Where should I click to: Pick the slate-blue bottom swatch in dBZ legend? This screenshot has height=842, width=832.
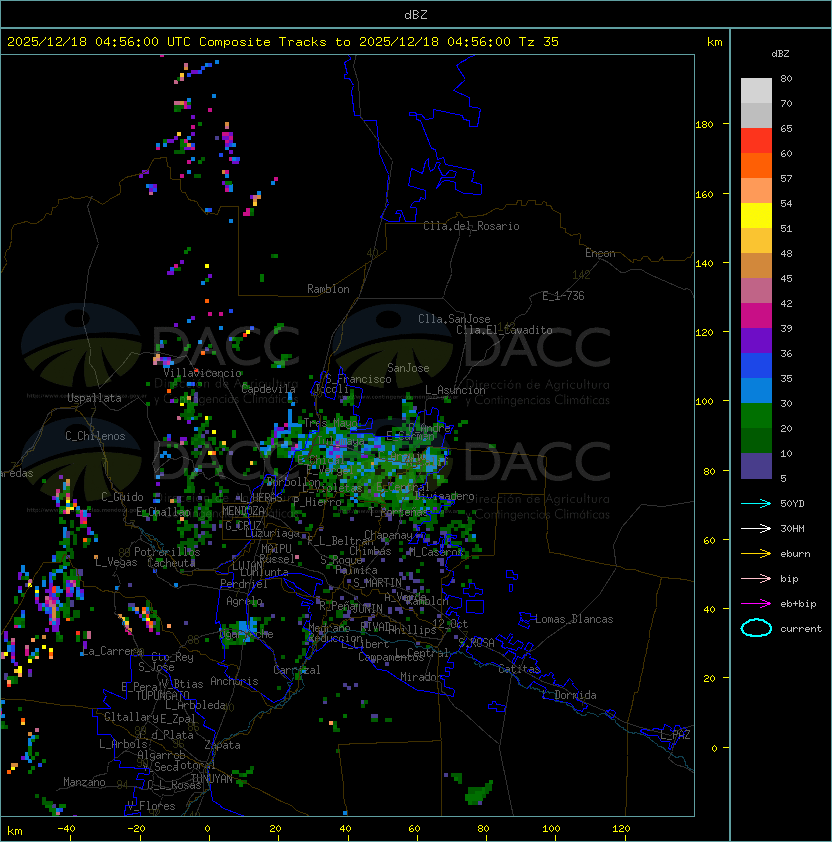[x=756, y=466]
